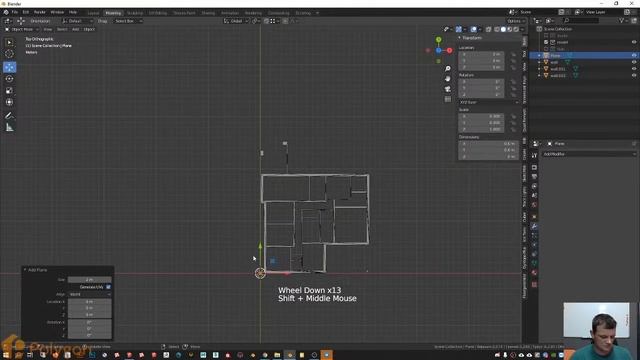Click the pan hand viewport icon
The height and width of the screenshot is (360, 640).
448,79
